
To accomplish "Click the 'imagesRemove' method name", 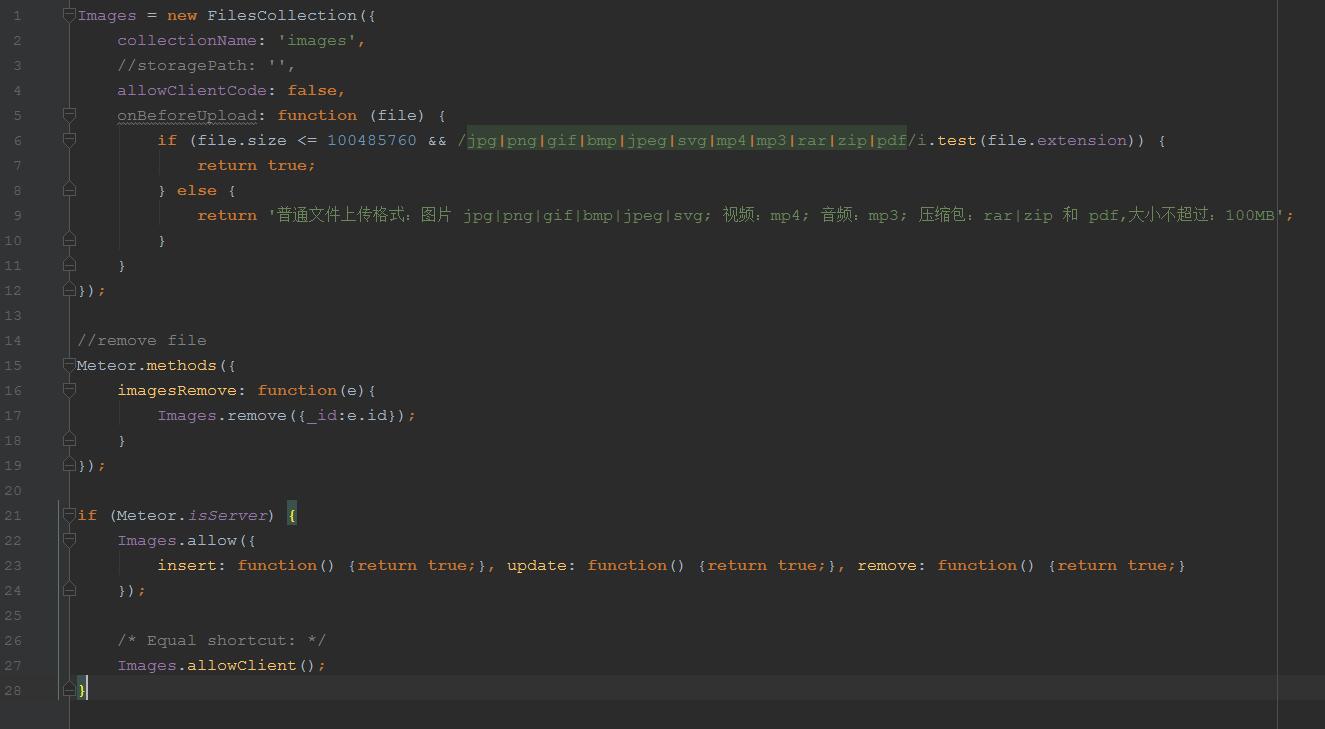I will coord(177,390).
